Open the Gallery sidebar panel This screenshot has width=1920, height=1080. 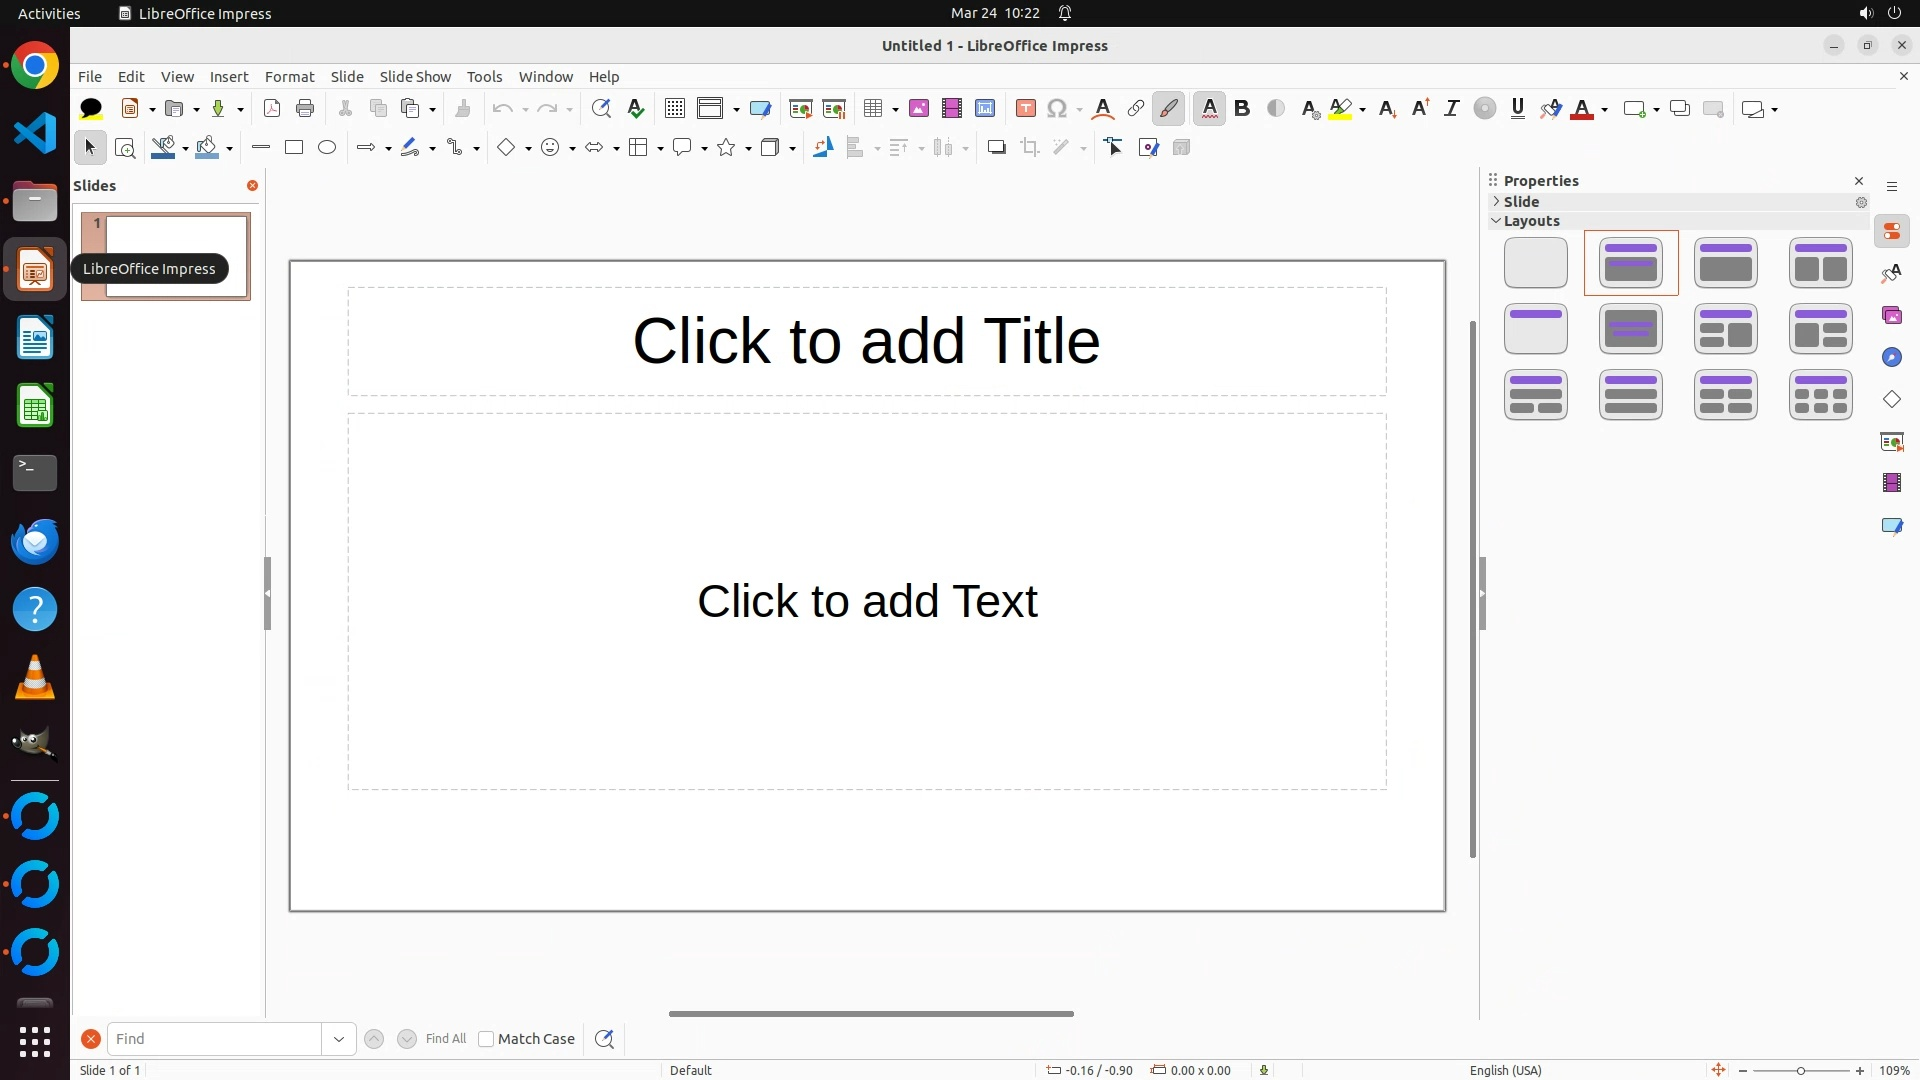[x=1892, y=316]
